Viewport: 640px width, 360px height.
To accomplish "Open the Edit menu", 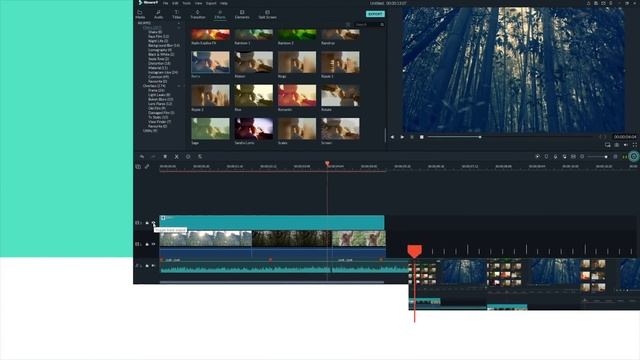I will 175,3.
